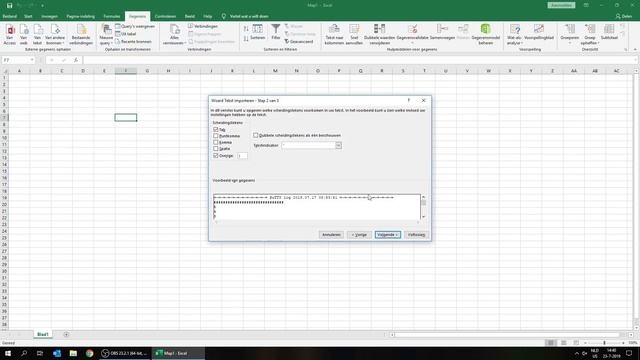Toggle the Tab delimiter checkbox
Screen dimensions: 640x360
click(216, 129)
